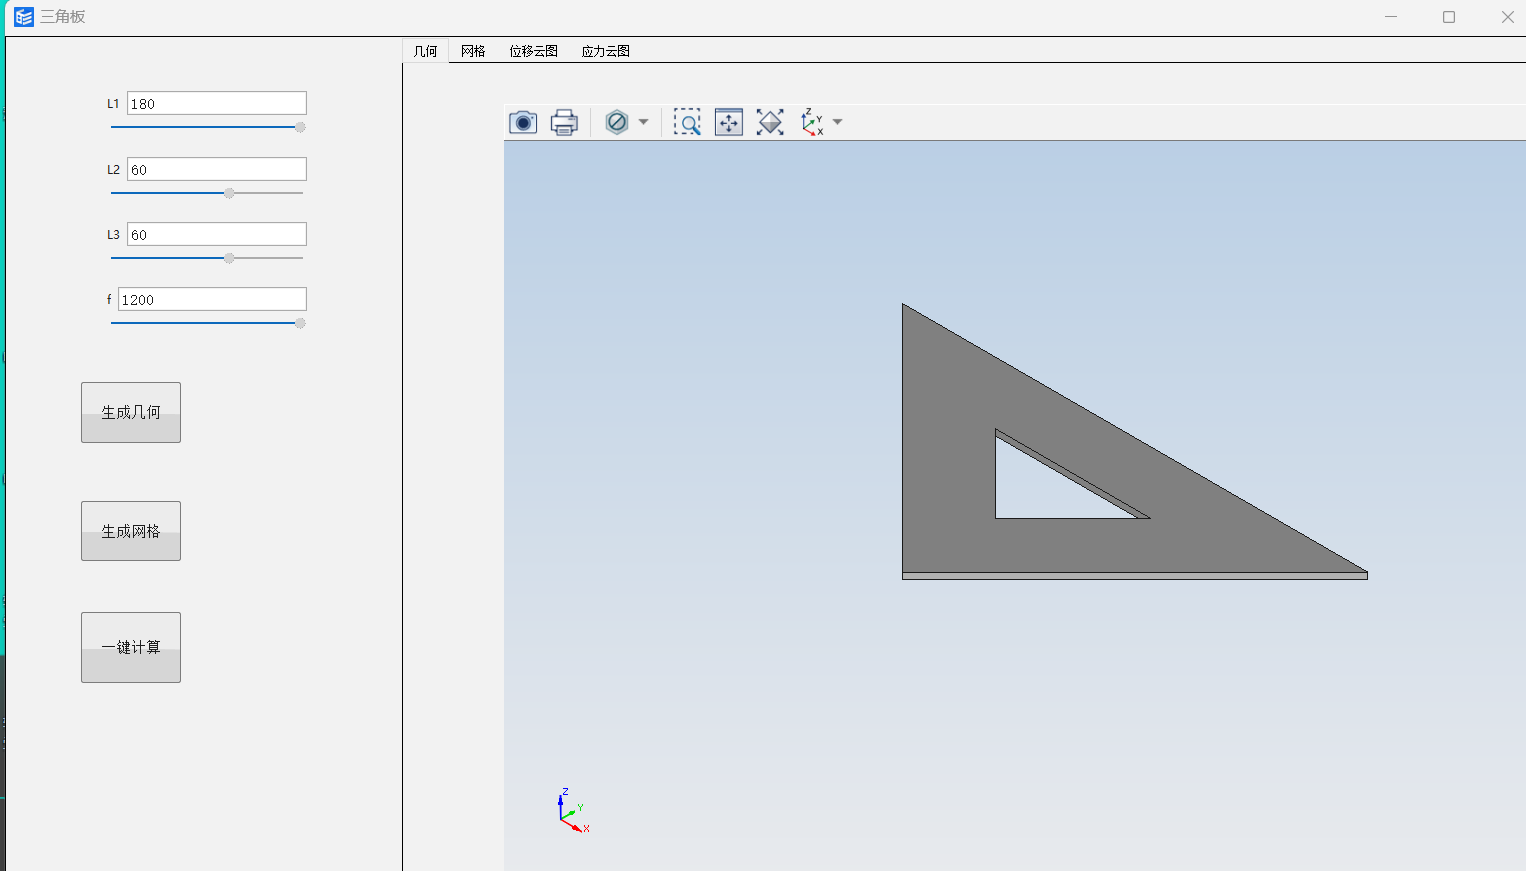
Task: Click the default view diamond icon
Action: tap(770, 122)
